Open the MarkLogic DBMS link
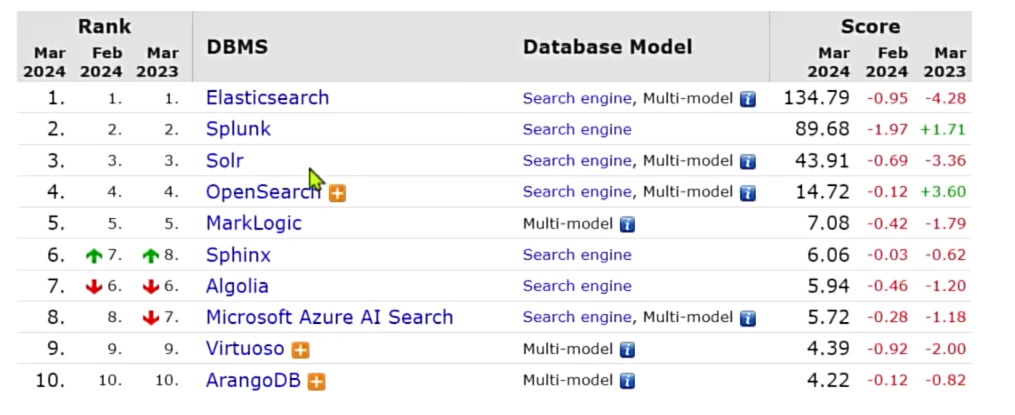The width and height of the screenshot is (1015, 415). click(253, 223)
